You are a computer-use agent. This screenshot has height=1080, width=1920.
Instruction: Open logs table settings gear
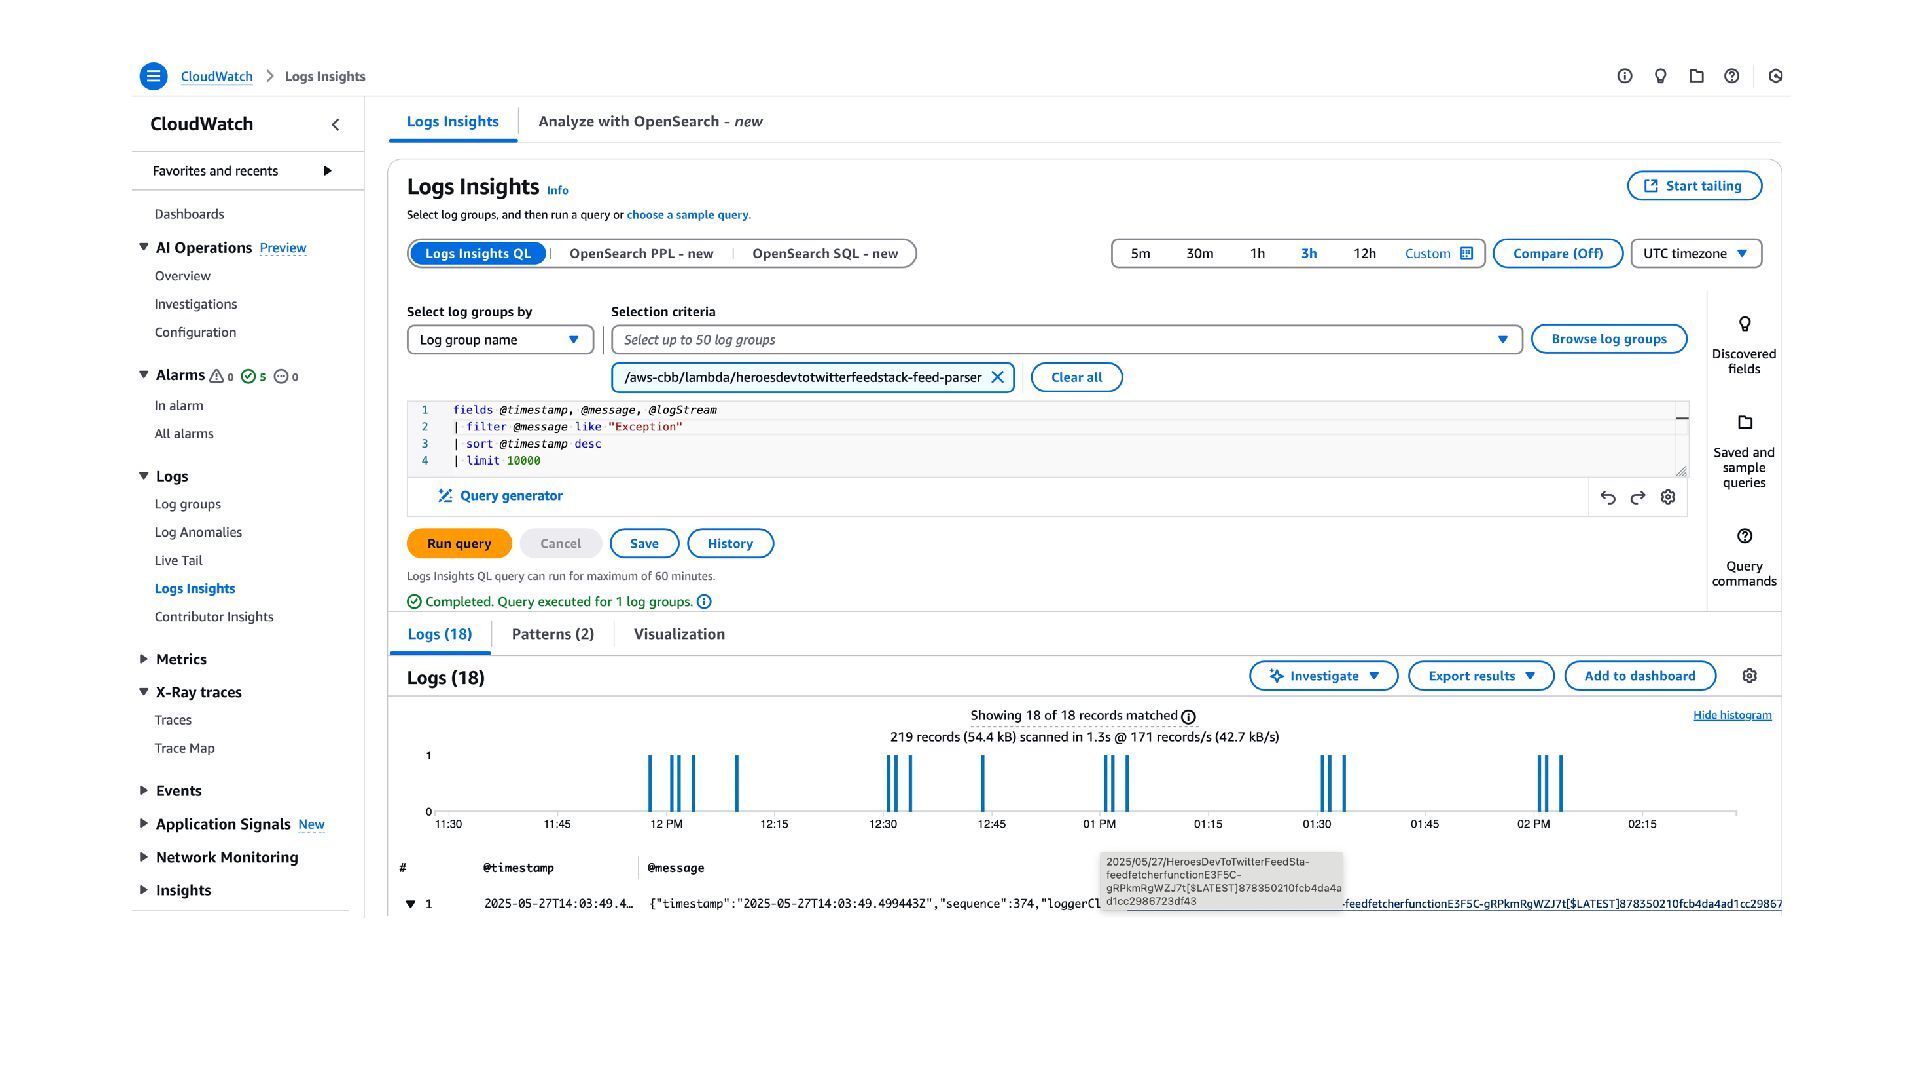point(1749,676)
